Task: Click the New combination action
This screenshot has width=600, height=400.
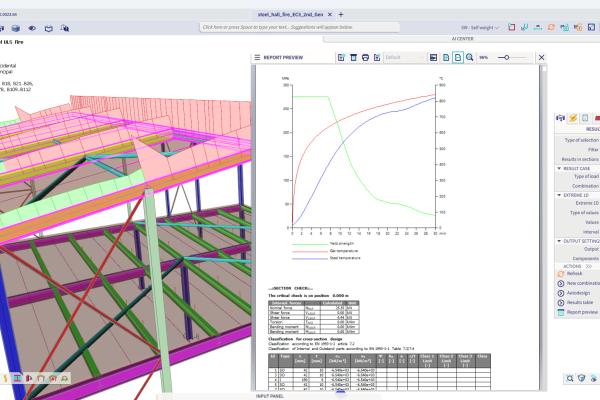Action: 579,283
